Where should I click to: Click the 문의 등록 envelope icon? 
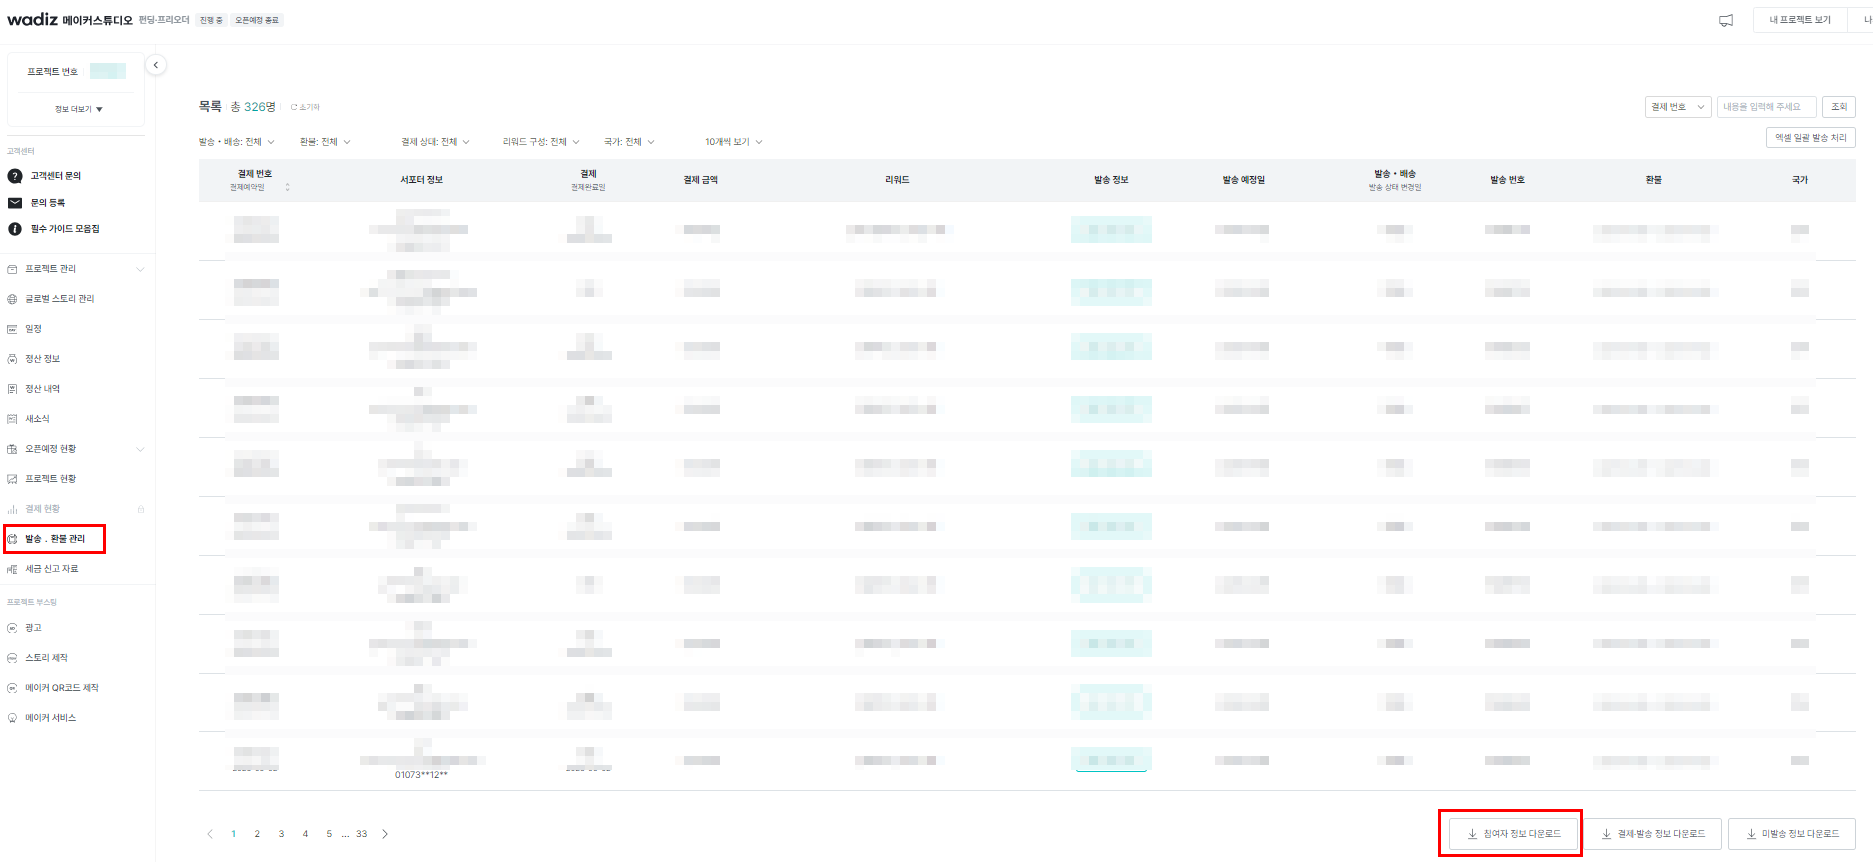(14, 203)
